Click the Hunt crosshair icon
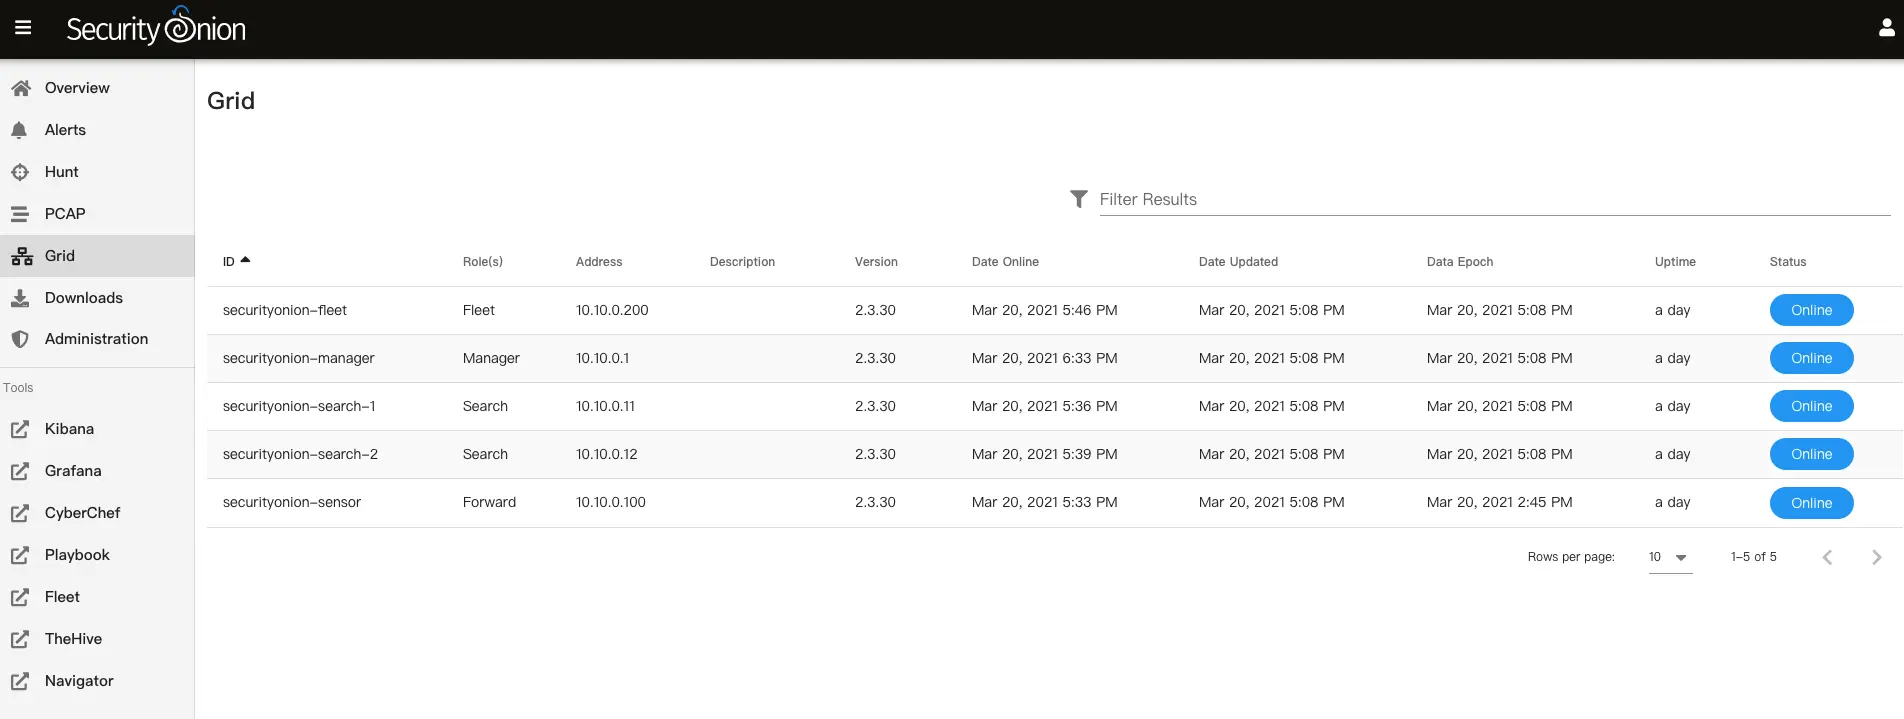The height and width of the screenshot is (719, 1904). (x=20, y=172)
